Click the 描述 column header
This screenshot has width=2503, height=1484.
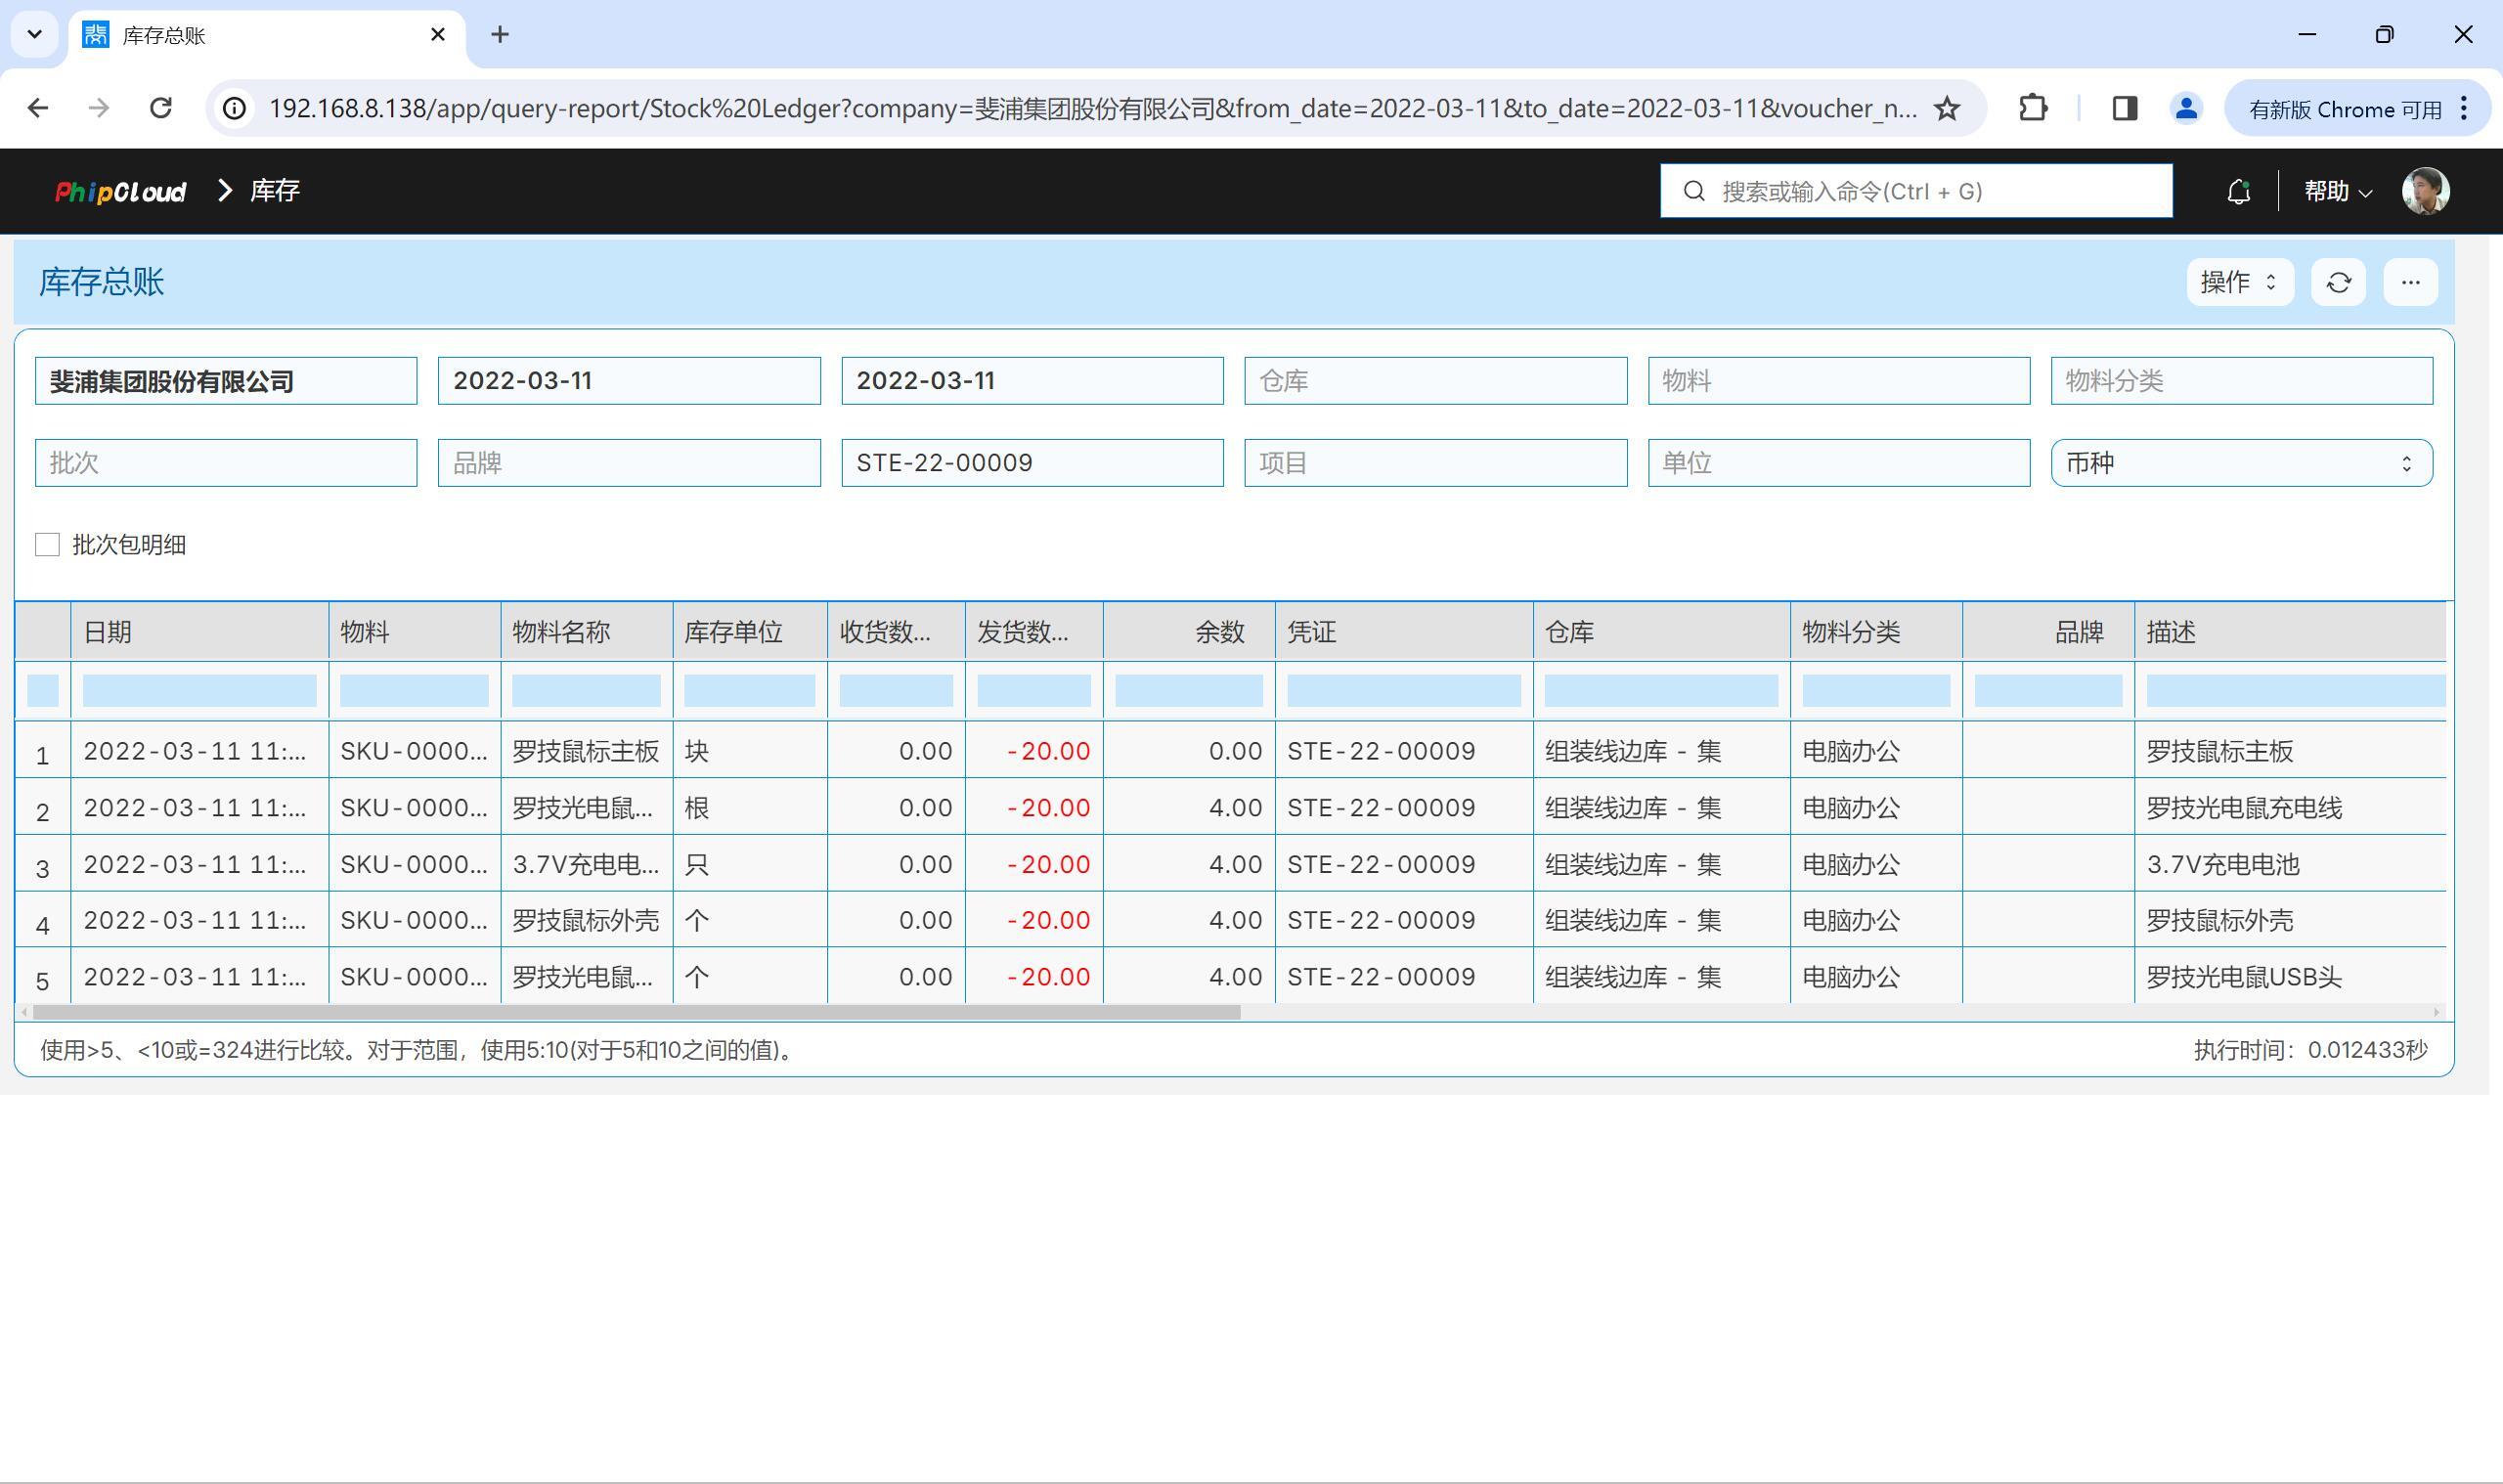pos(2290,632)
